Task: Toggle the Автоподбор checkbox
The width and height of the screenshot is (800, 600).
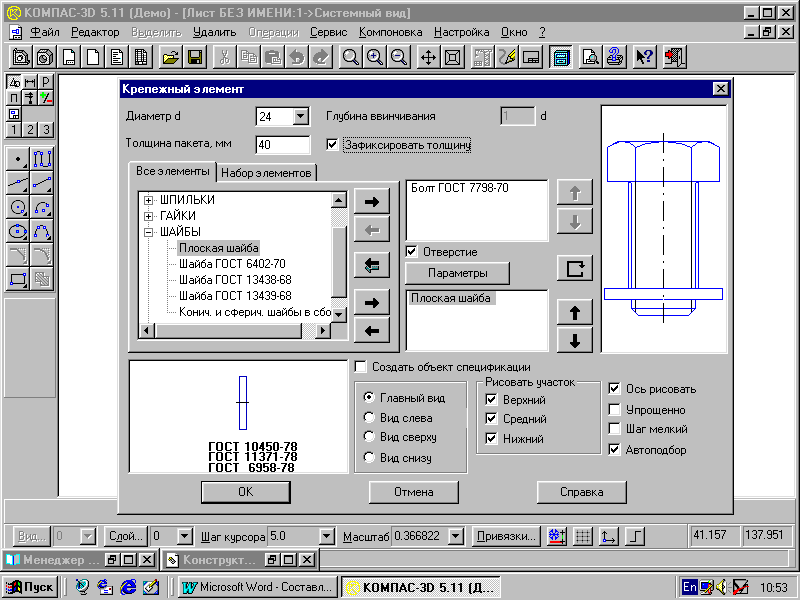Action: (615, 449)
